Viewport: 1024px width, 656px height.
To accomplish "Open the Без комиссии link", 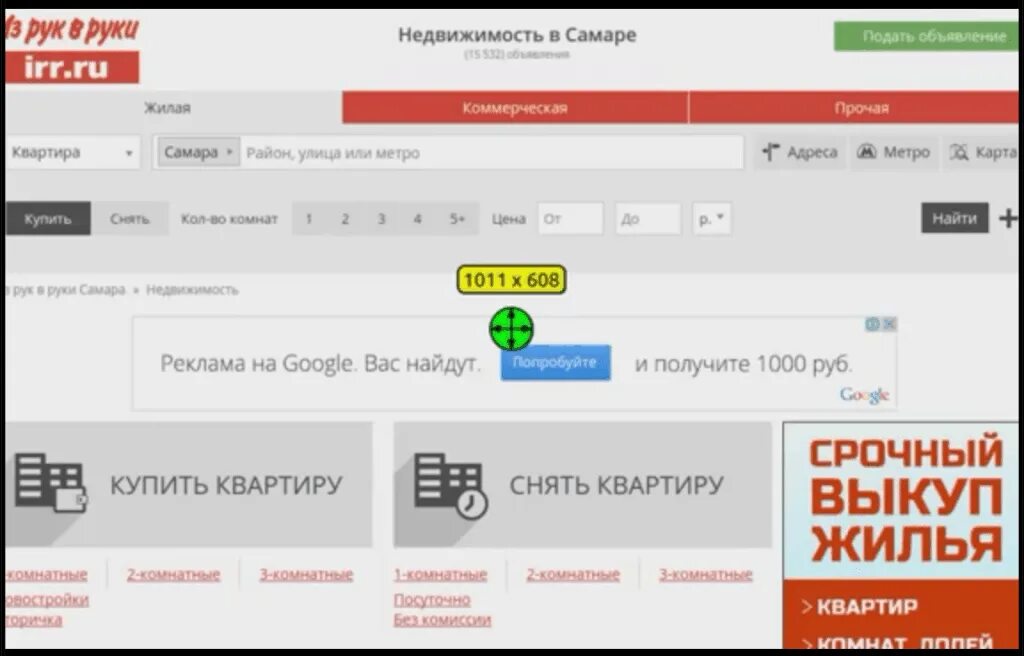I will pos(442,619).
